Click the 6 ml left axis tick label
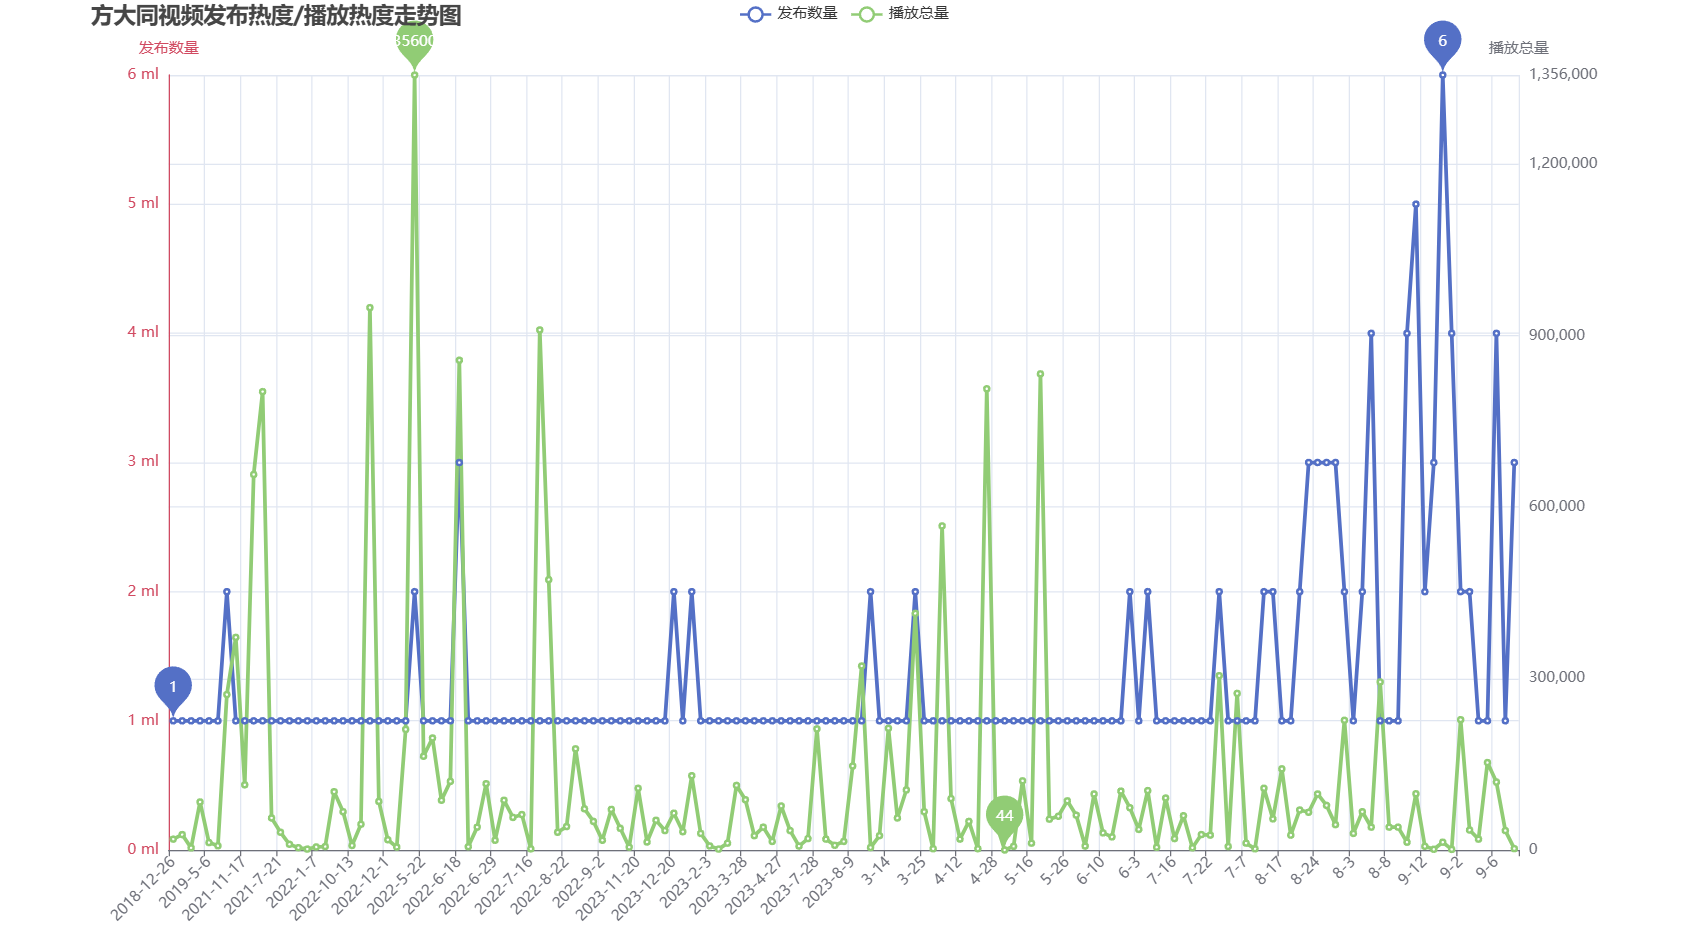1687x937 pixels. (143, 74)
